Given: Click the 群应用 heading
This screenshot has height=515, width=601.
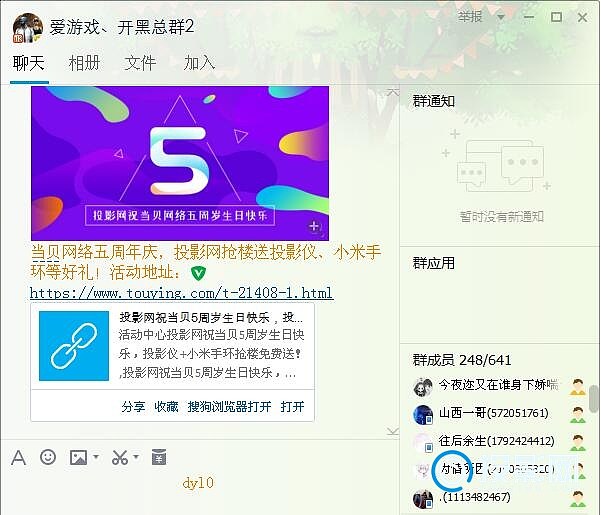Looking at the screenshot, I should pos(434,263).
